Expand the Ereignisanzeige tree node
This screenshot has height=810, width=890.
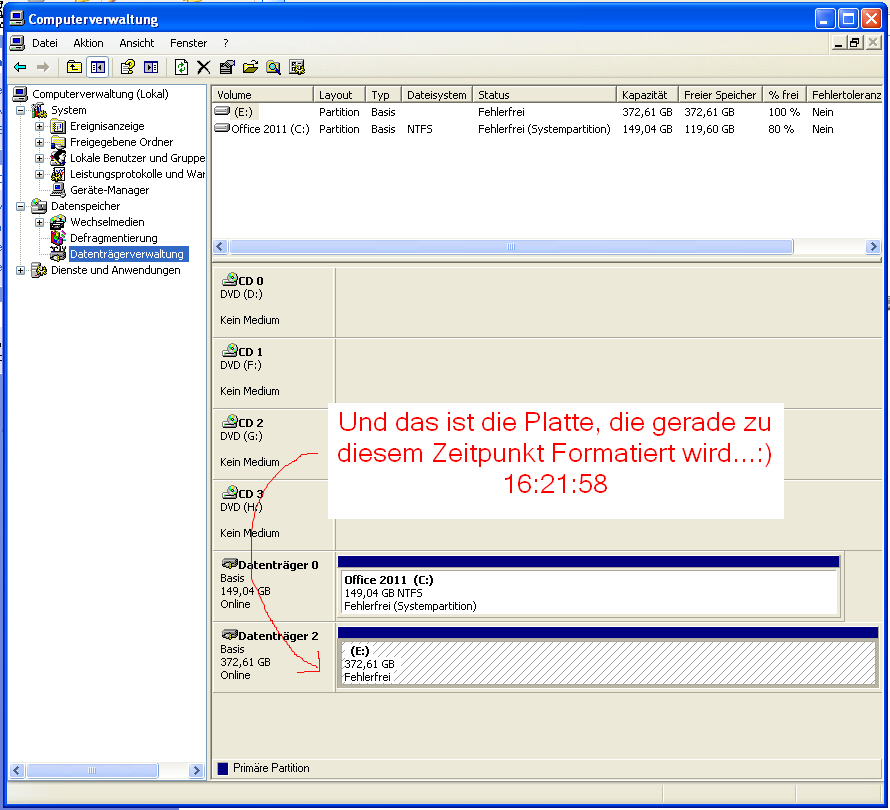pyautogui.click(x=39, y=126)
